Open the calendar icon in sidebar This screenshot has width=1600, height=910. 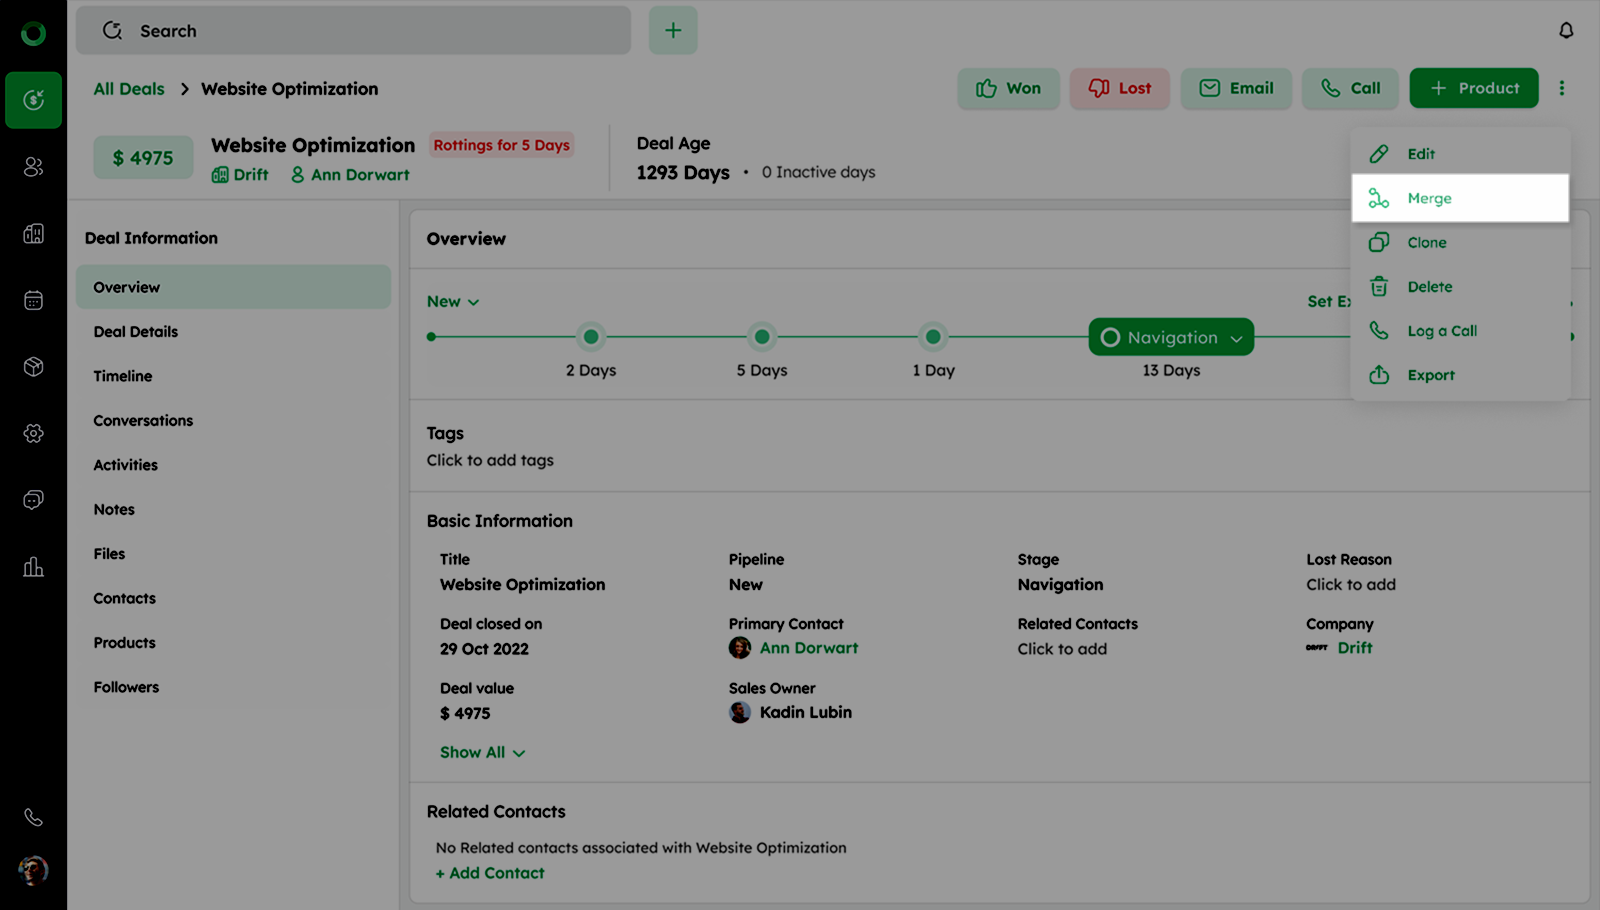[33, 300]
